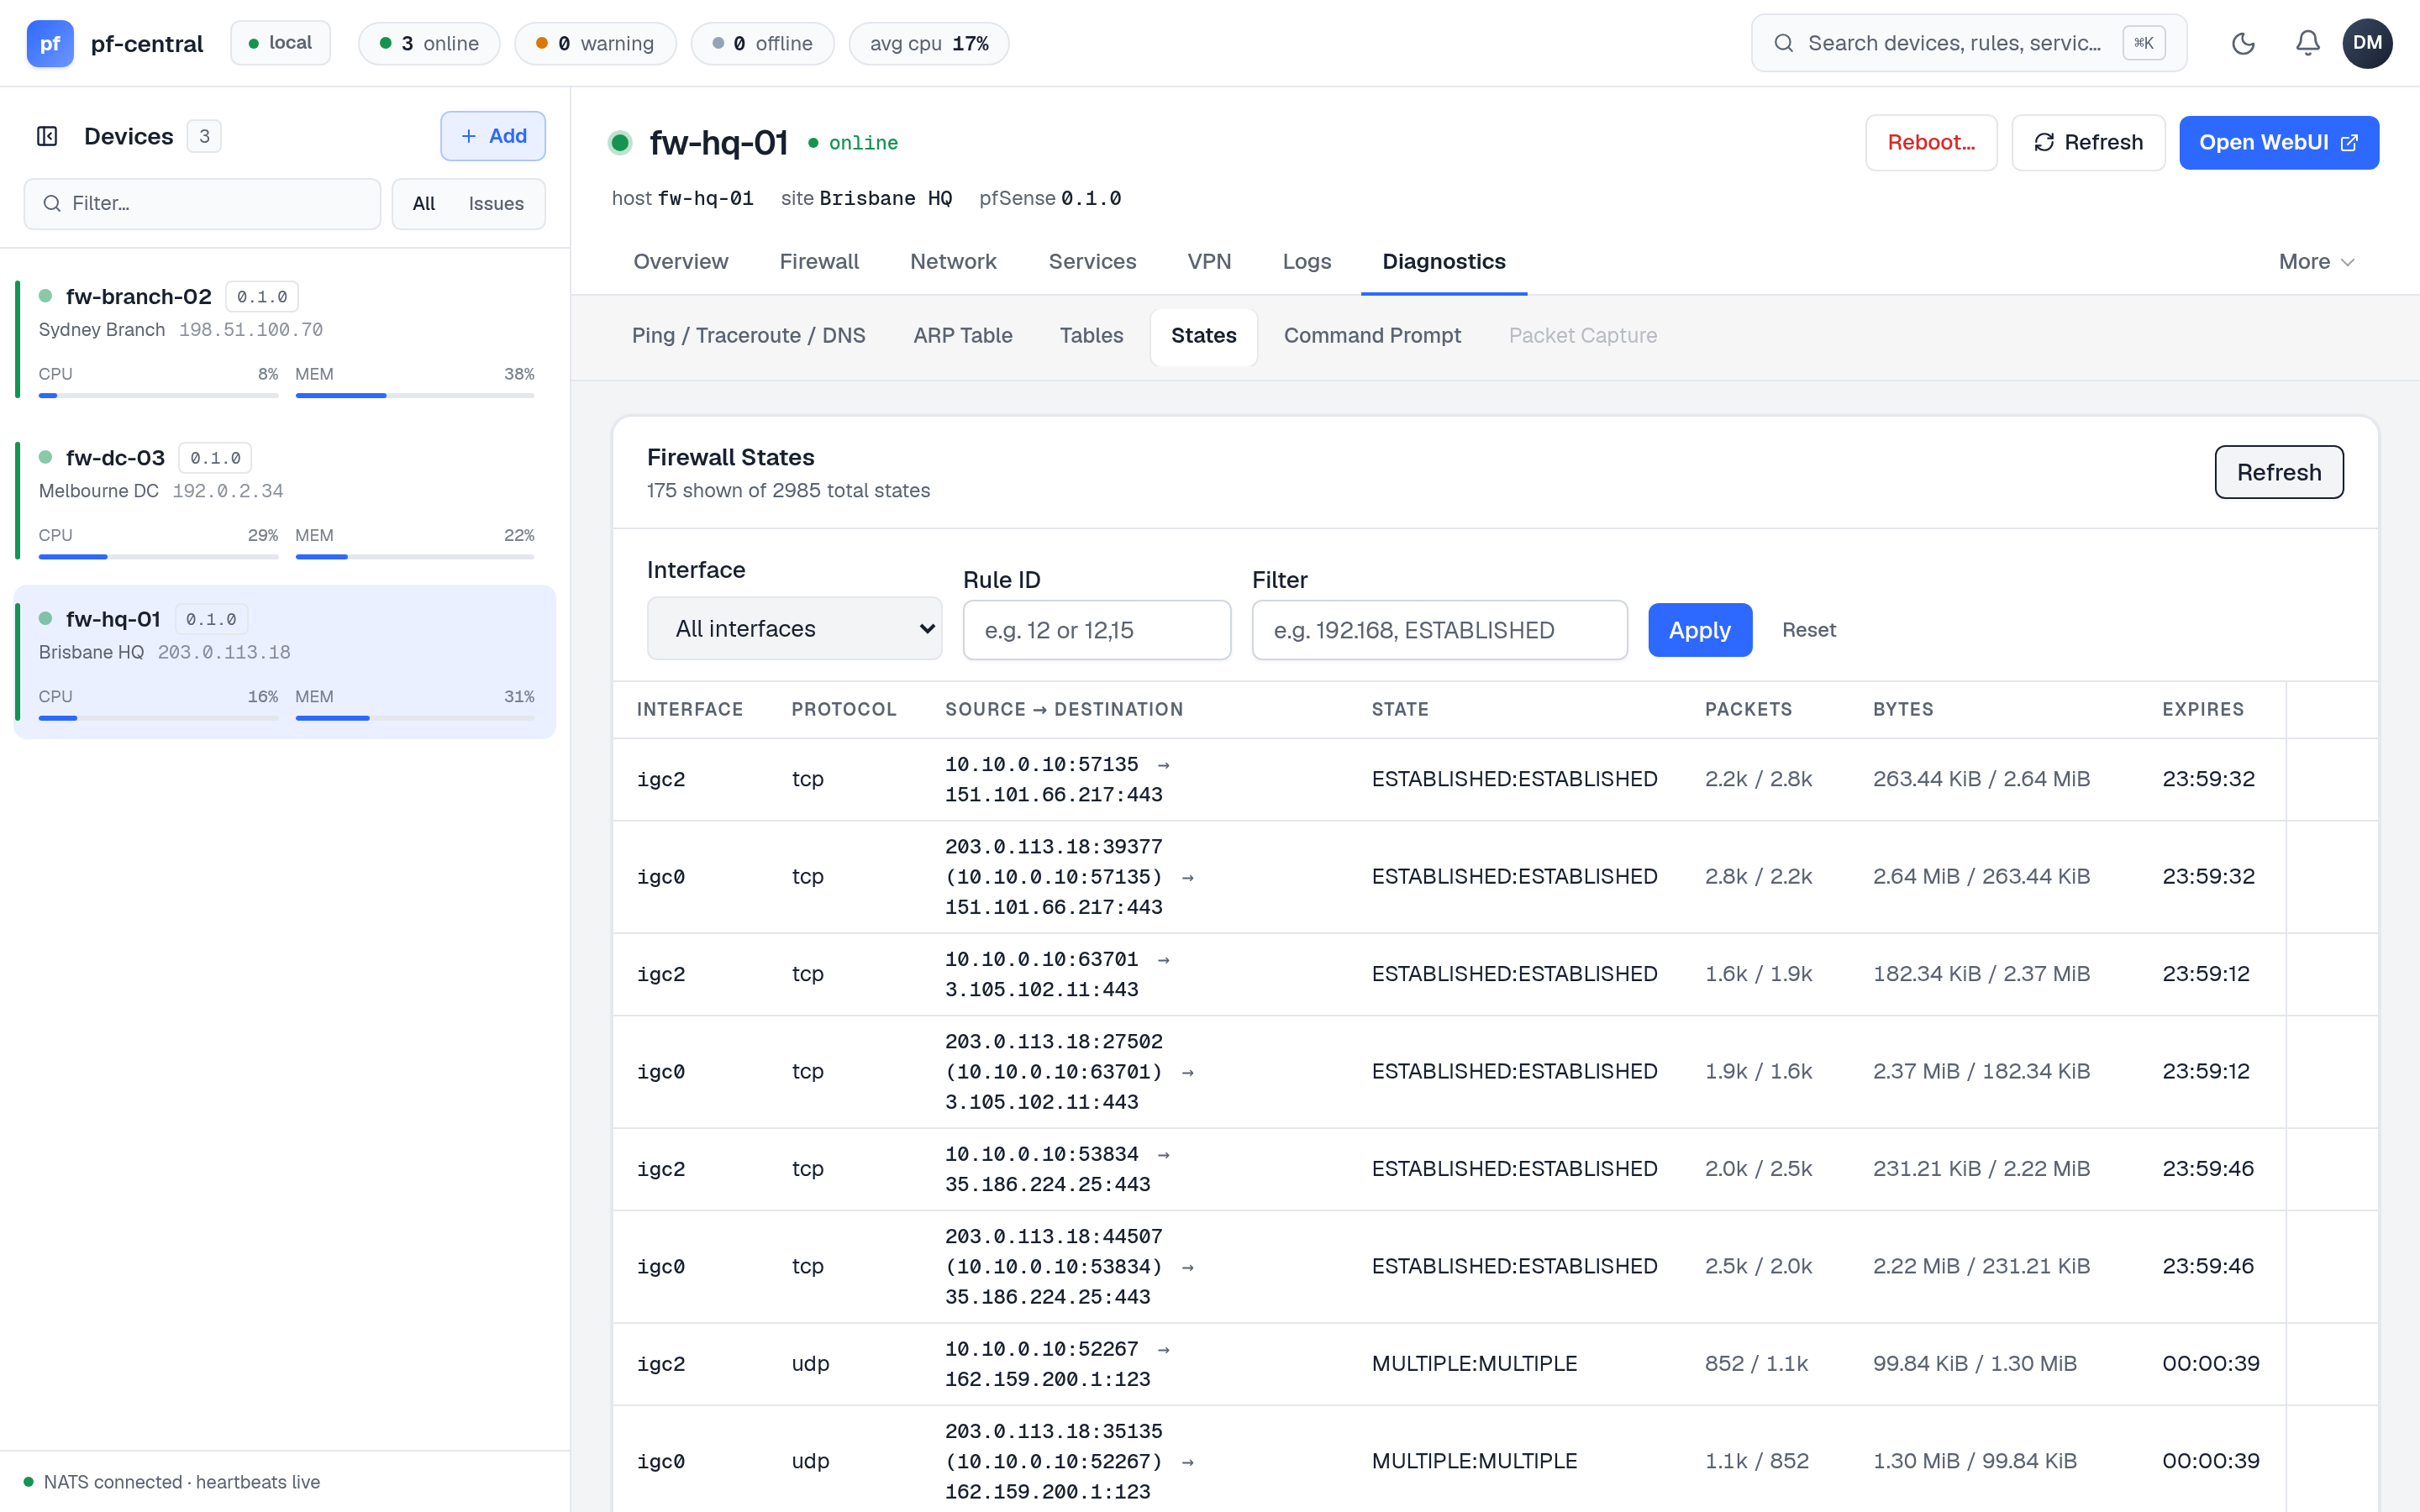Expand the More tabs menu

point(2317,262)
